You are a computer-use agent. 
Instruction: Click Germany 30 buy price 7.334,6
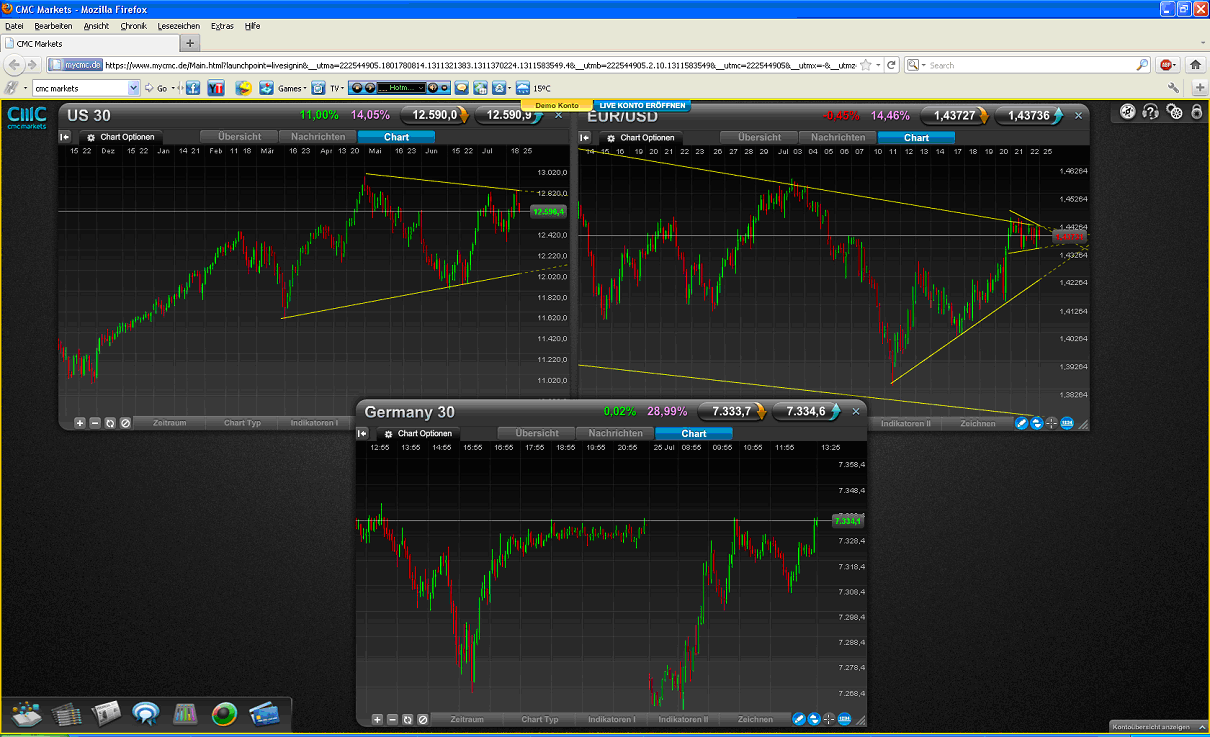click(806, 411)
